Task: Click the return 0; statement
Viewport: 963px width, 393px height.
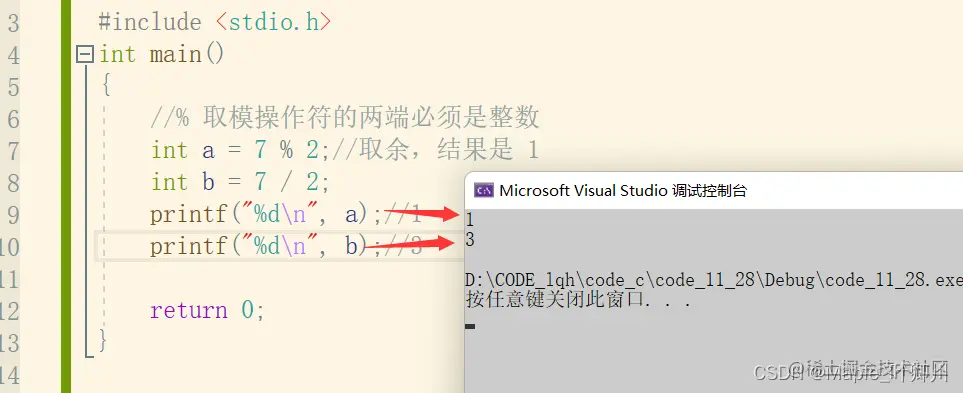Action: 208,310
